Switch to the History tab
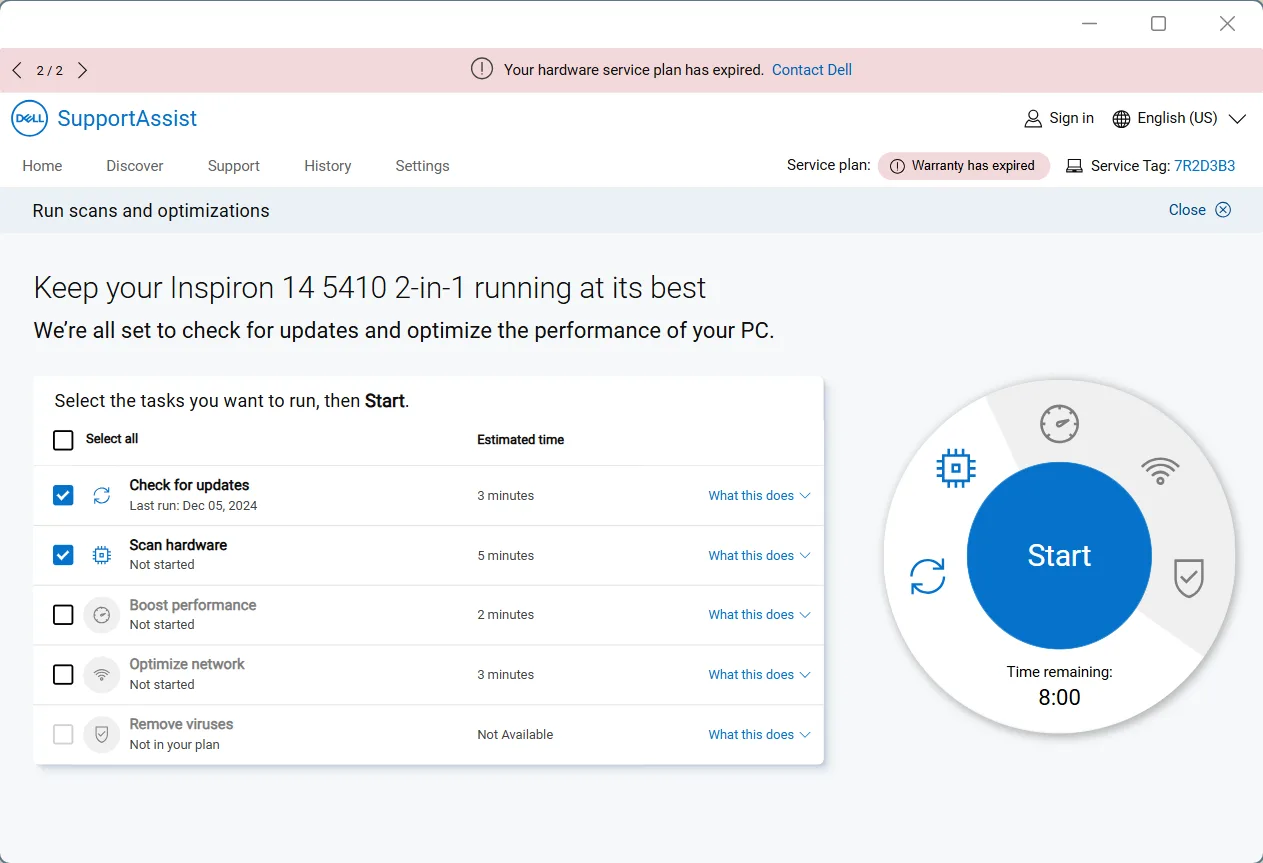 [328, 166]
